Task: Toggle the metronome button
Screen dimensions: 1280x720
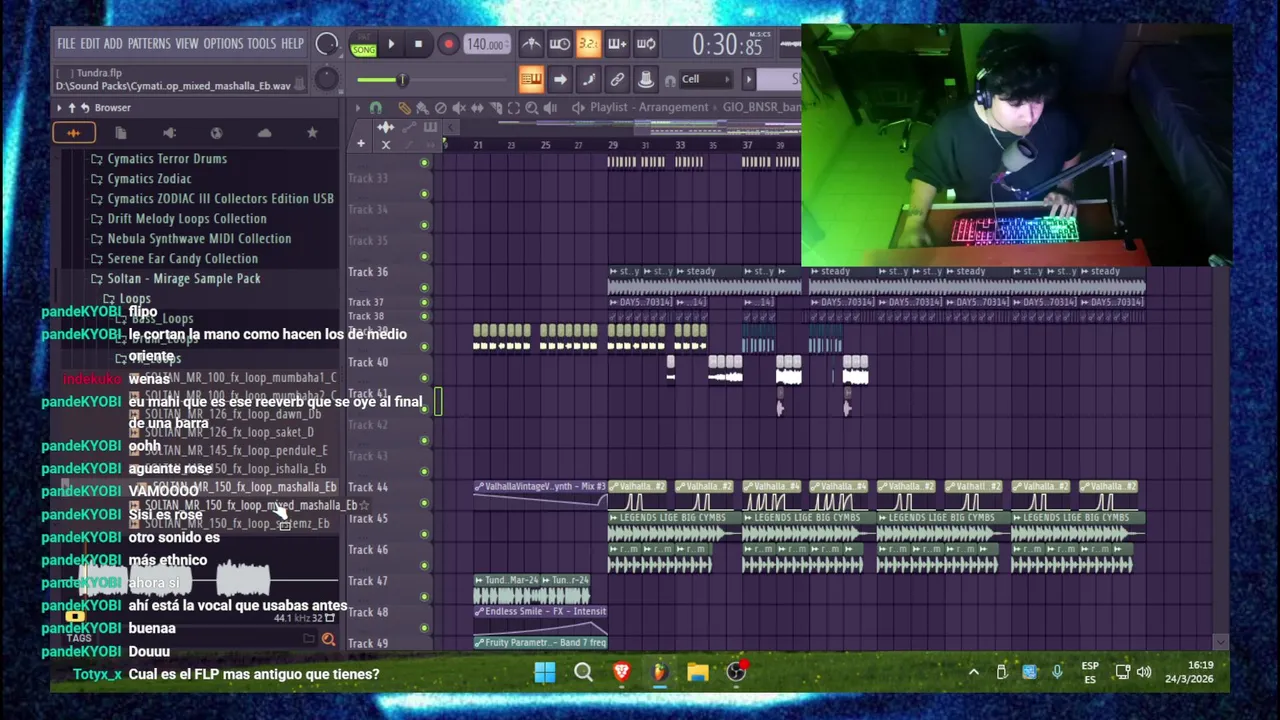Action: coord(531,44)
